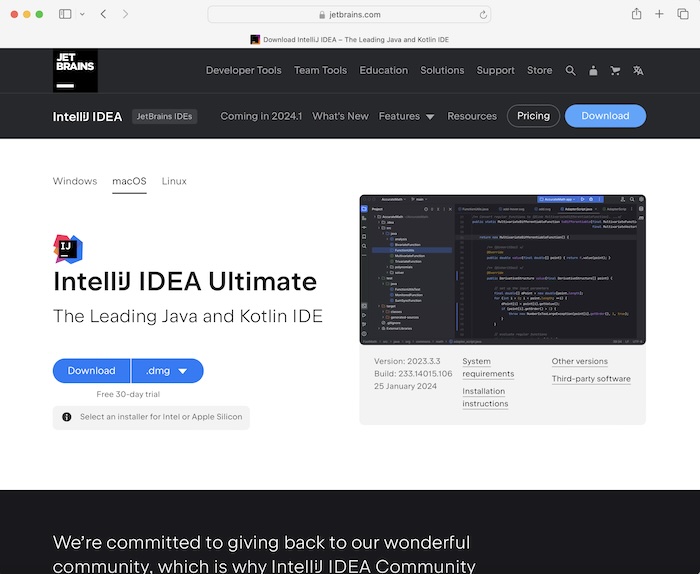Click 'Select an installer for Intel or Apple Silicon'

pos(161,417)
